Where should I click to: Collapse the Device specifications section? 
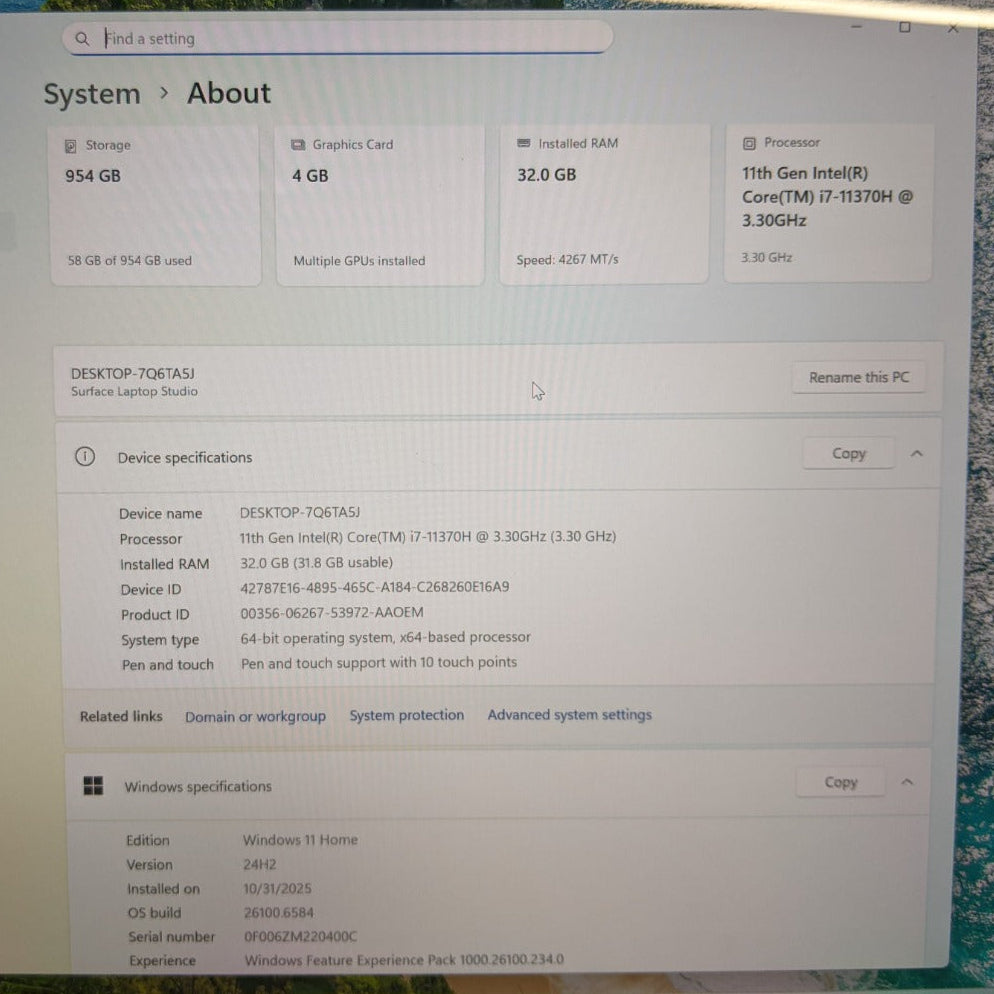point(917,453)
